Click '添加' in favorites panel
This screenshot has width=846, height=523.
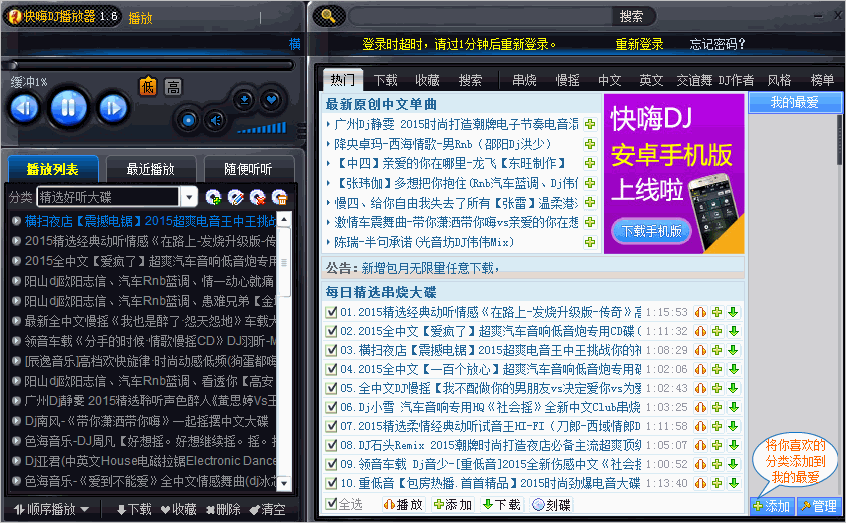pyautogui.click(x=772, y=506)
